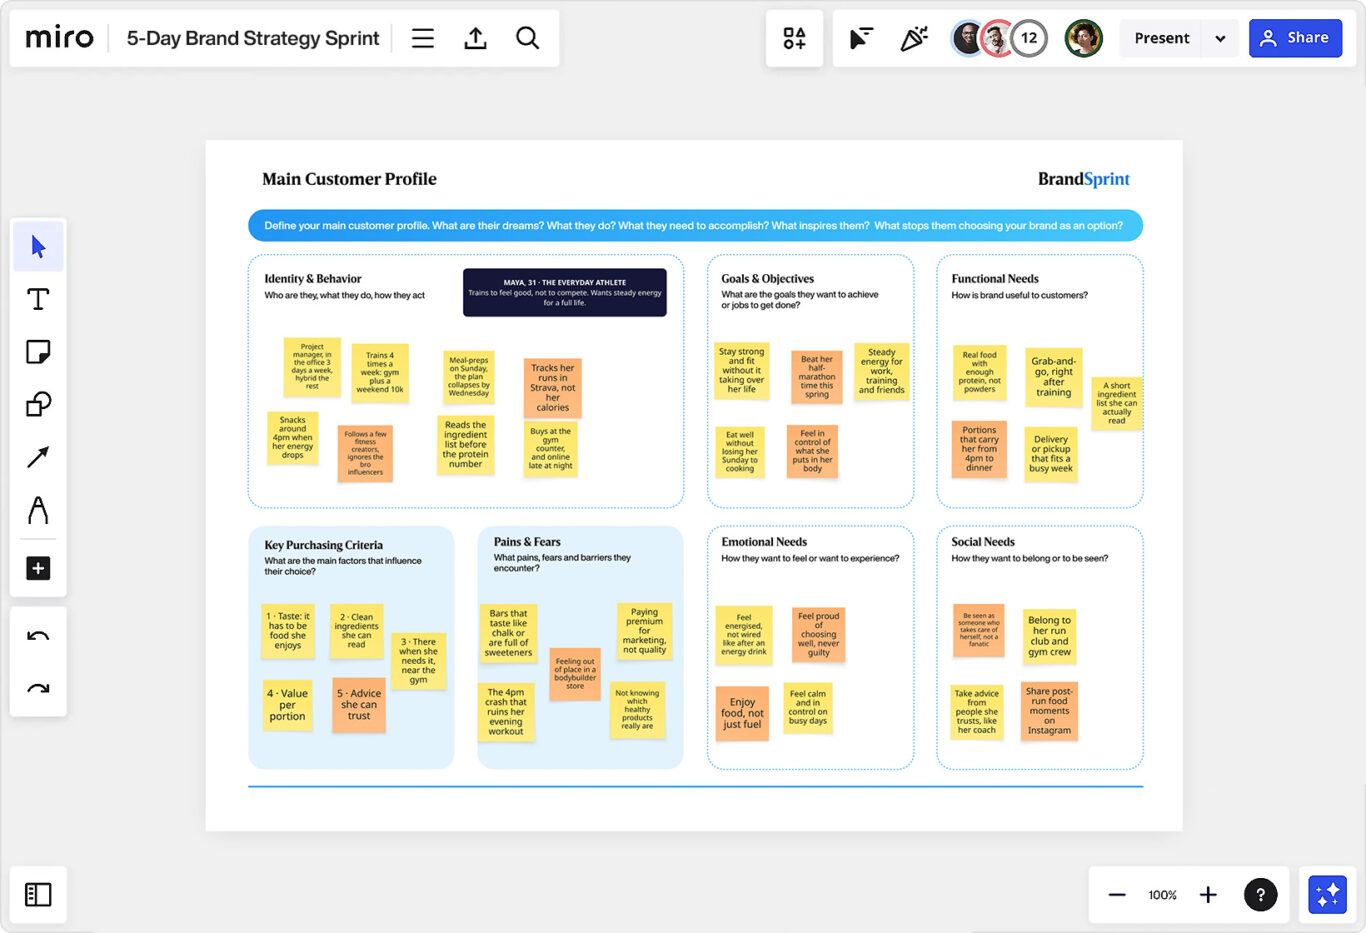
Task: Choose the Pen drawing tool
Action: 38,510
